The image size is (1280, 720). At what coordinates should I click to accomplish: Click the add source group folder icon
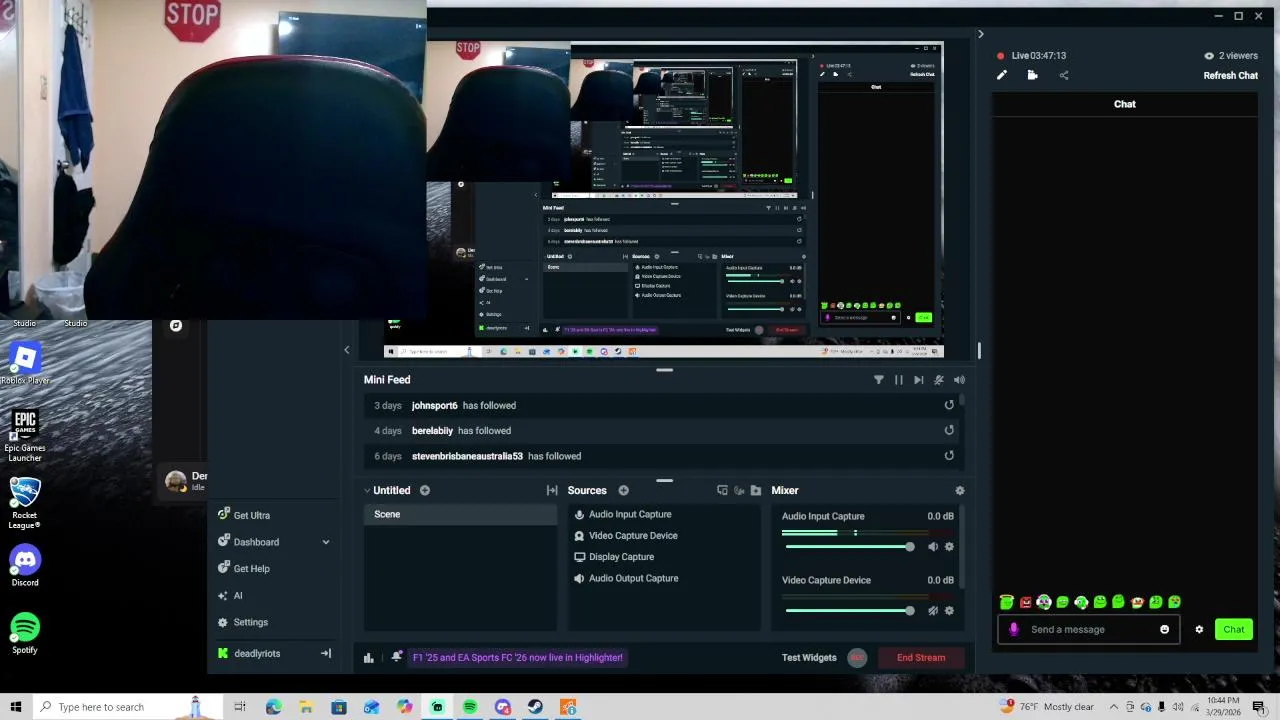point(755,491)
